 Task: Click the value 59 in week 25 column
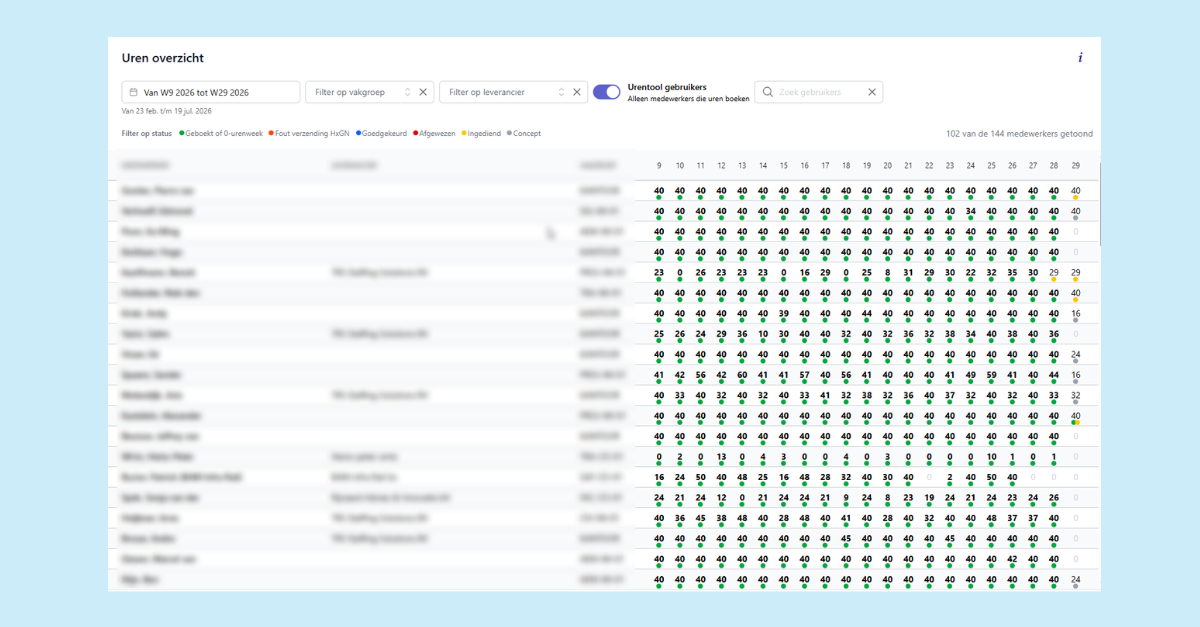tap(992, 375)
